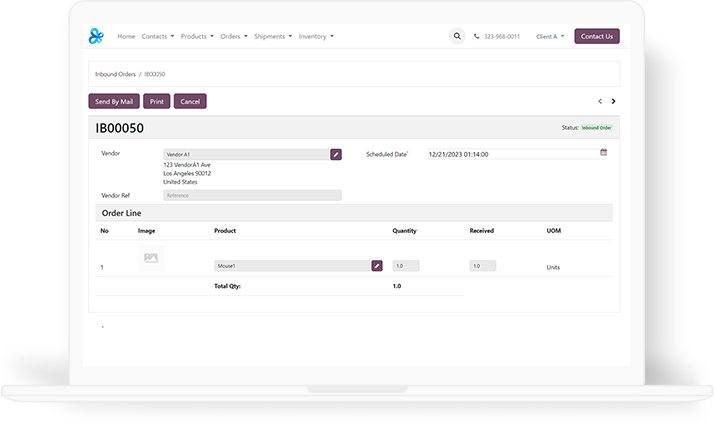The height and width of the screenshot is (430, 715).
Task: Edit Mouse1 product with pencil icon
Action: (x=377, y=266)
